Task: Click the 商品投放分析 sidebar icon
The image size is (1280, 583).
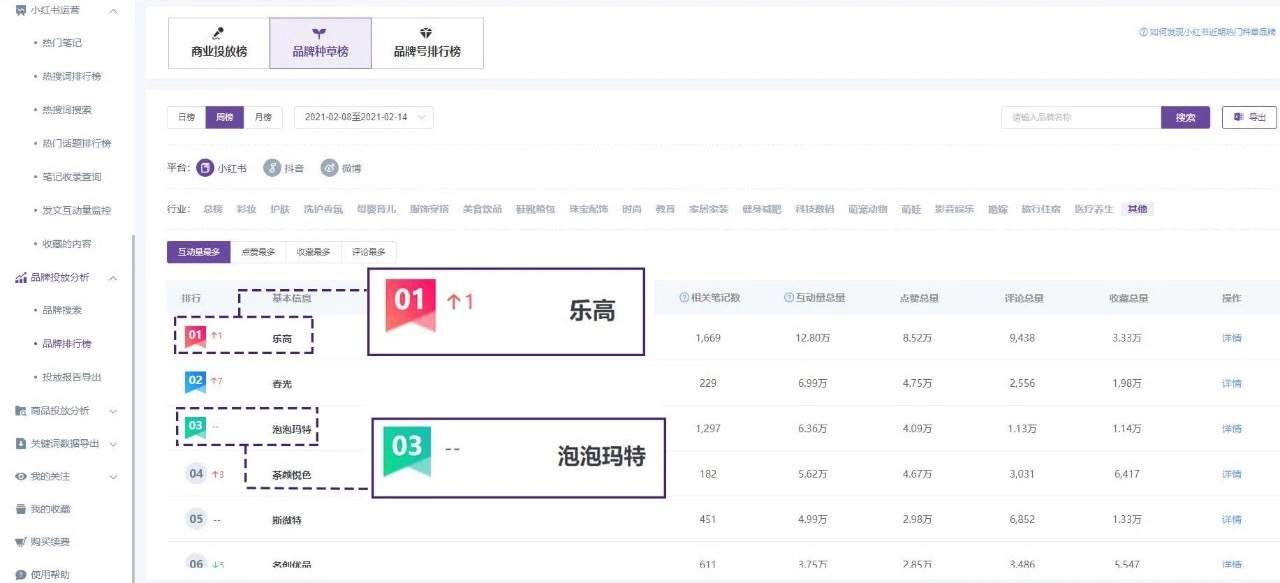Action: click(x=21, y=410)
